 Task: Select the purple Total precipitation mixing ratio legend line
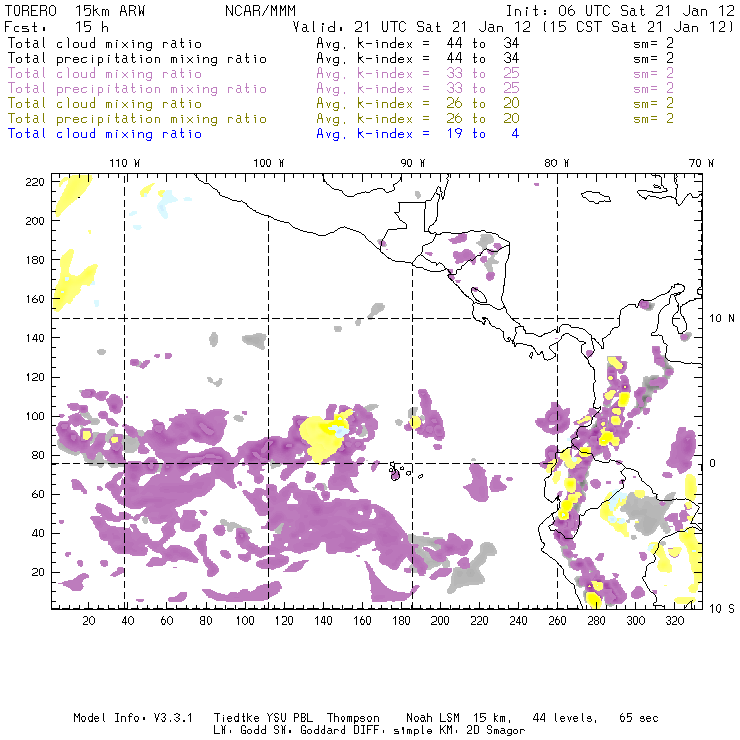click(x=137, y=89)
